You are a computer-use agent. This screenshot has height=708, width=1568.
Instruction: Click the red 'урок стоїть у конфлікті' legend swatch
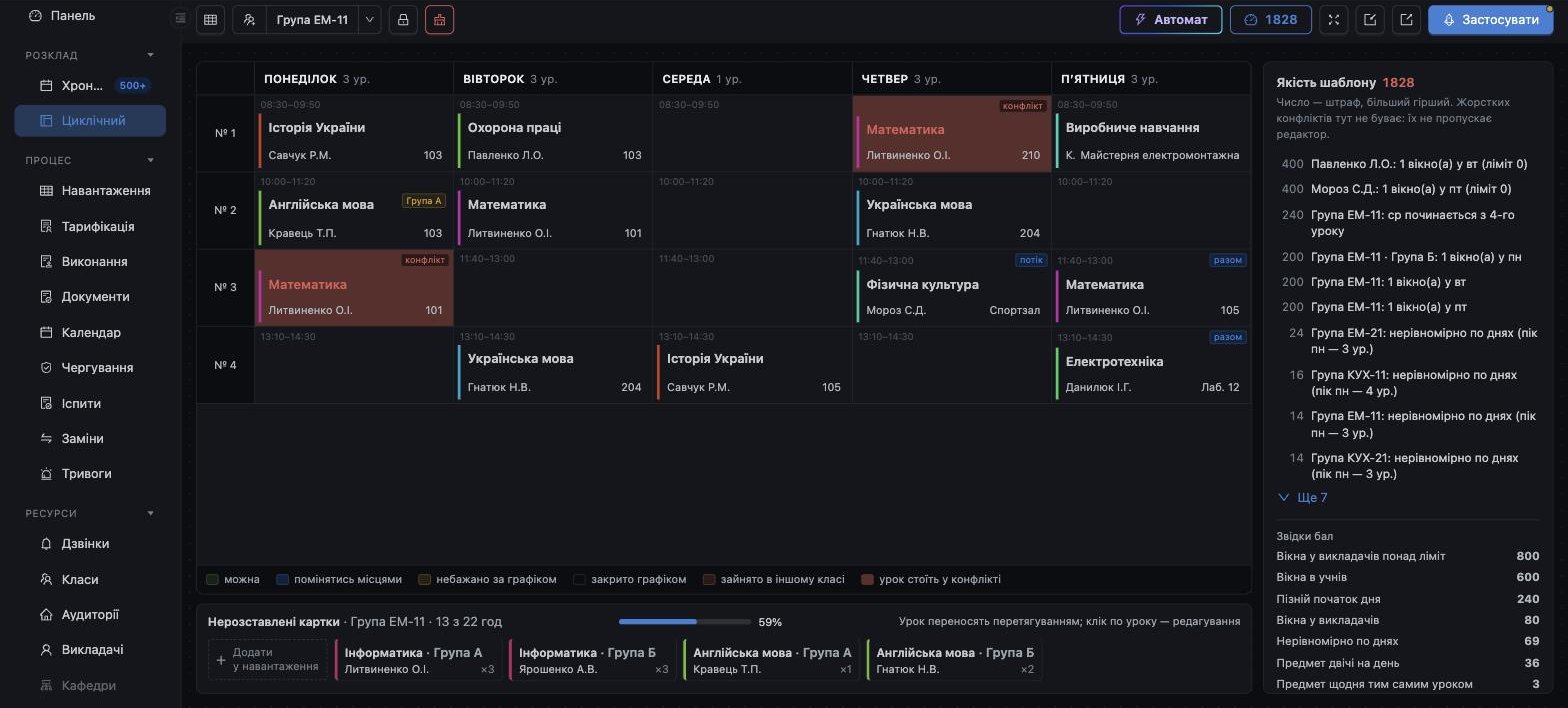tap(868, 580)
